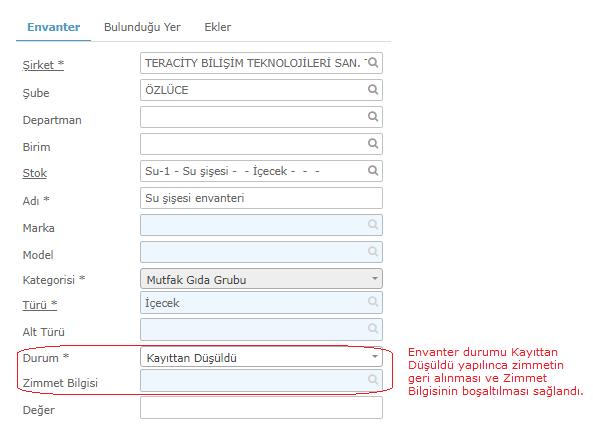
Task: Click the Stok field search icon
Action: click(x=373, y=171)
